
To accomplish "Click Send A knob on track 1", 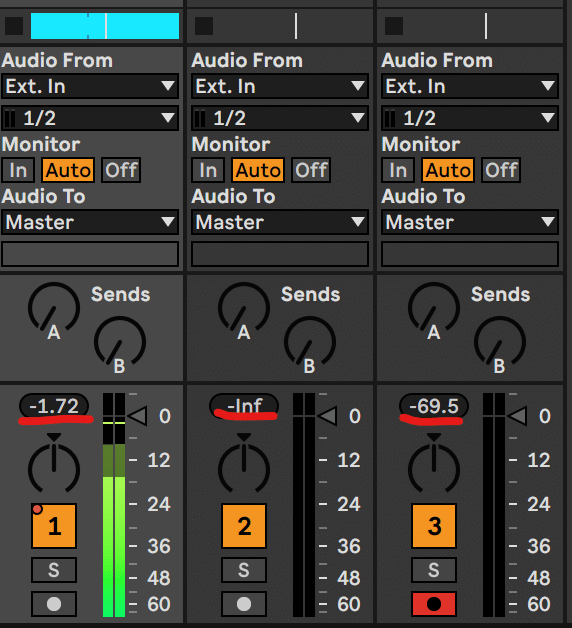I will [x=54, y=308].
